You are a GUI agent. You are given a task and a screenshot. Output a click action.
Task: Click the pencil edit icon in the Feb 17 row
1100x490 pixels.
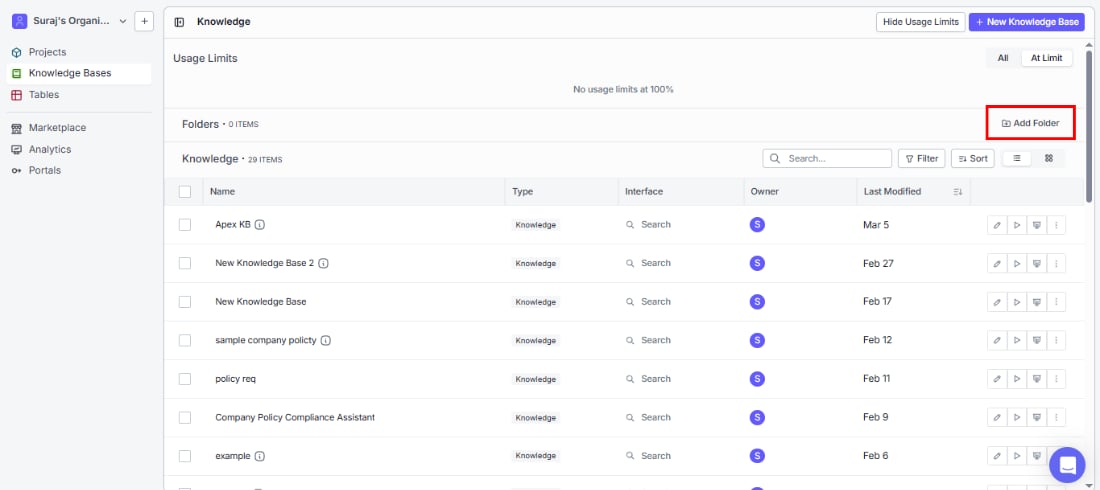point(997,302)
